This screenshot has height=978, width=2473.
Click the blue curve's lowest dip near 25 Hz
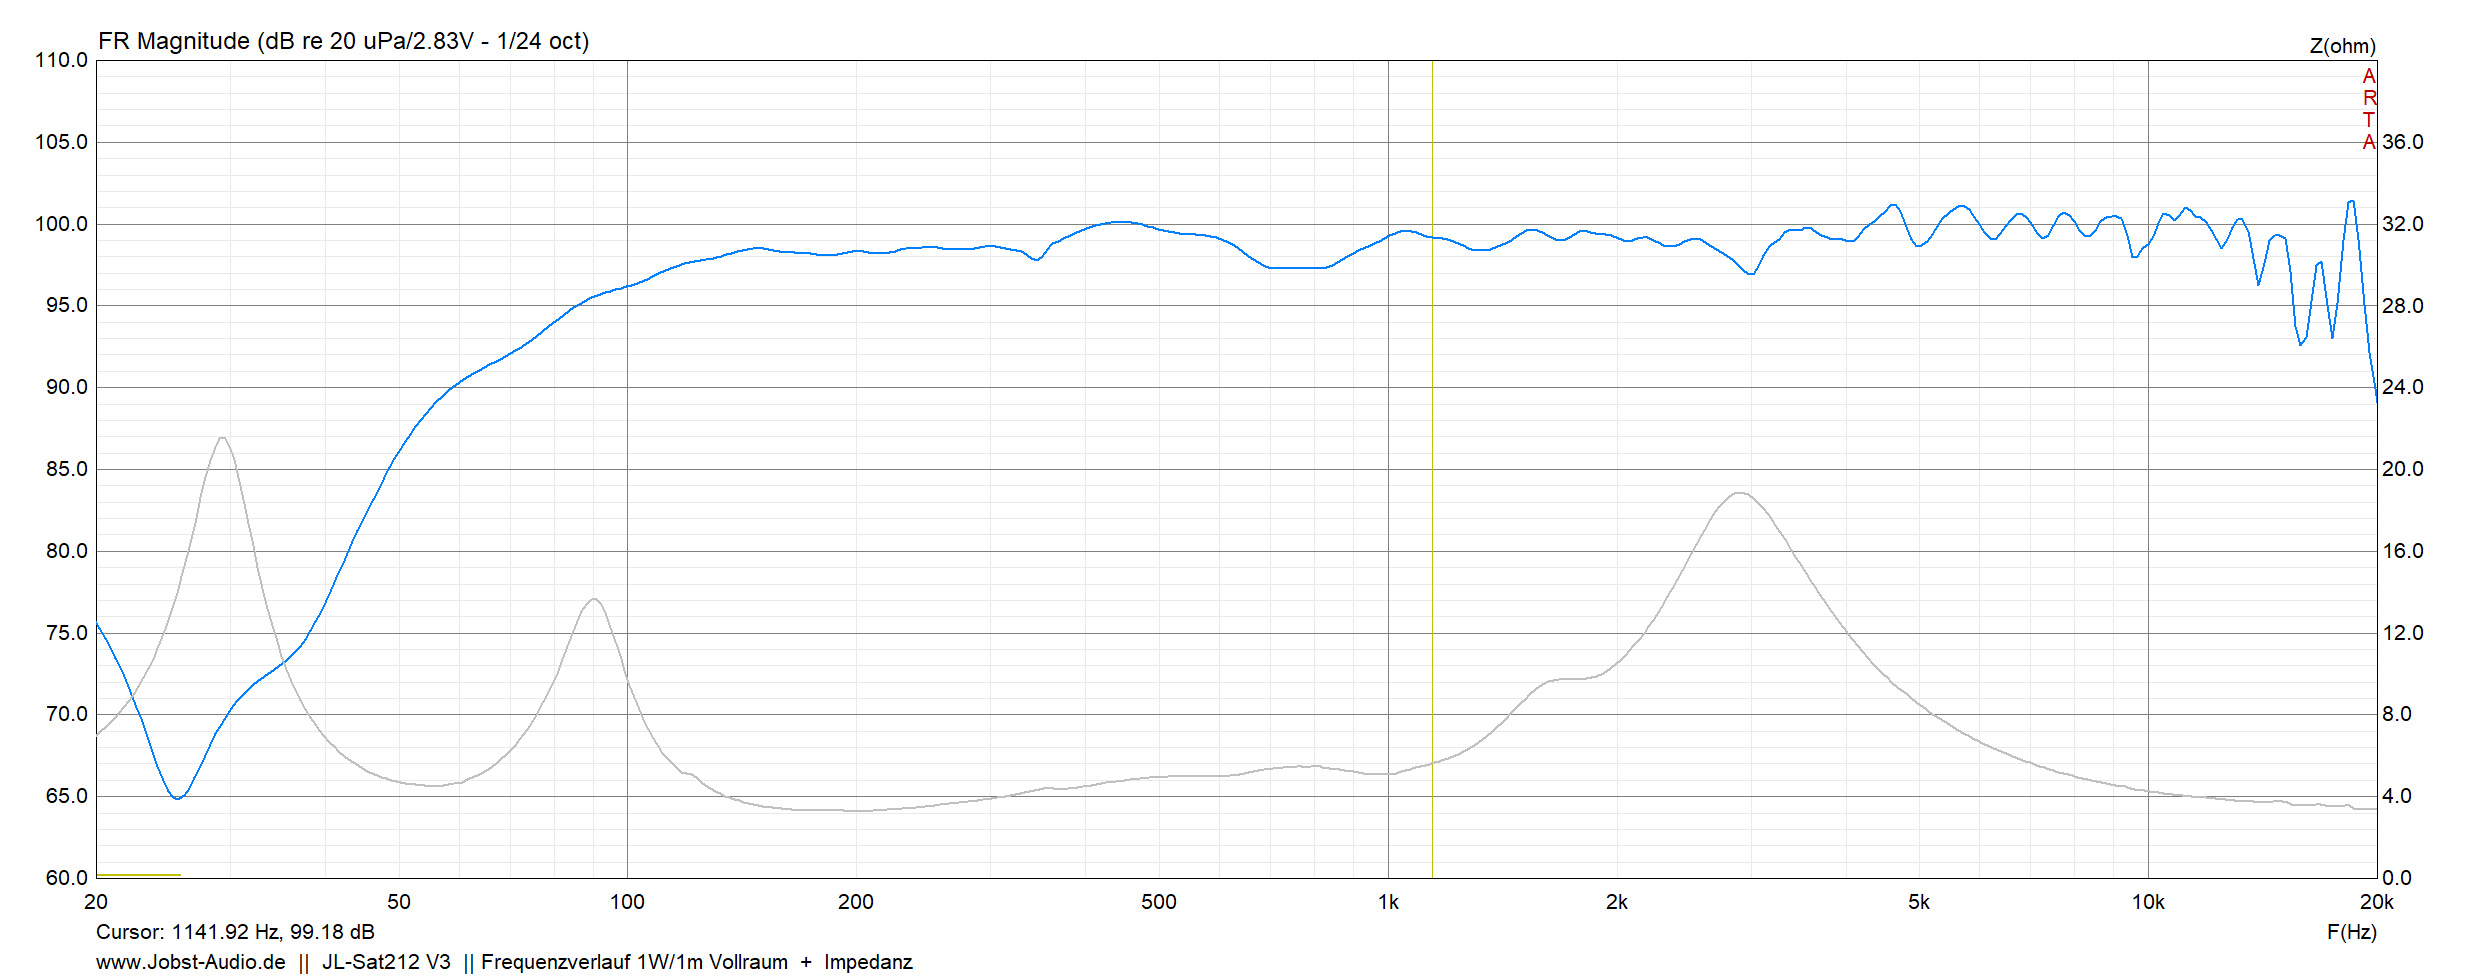tap(177, 798)
